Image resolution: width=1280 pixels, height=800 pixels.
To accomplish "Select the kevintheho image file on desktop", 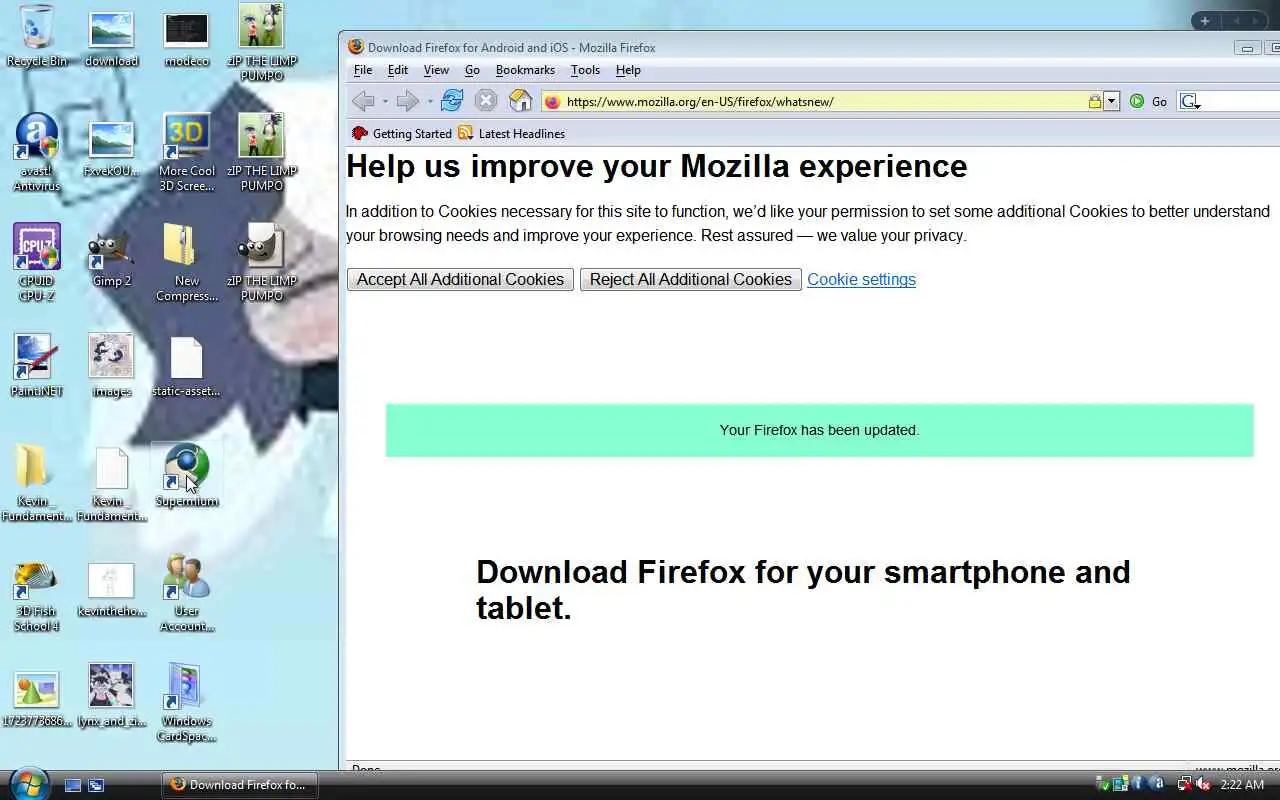I will [x=111, y=590].
